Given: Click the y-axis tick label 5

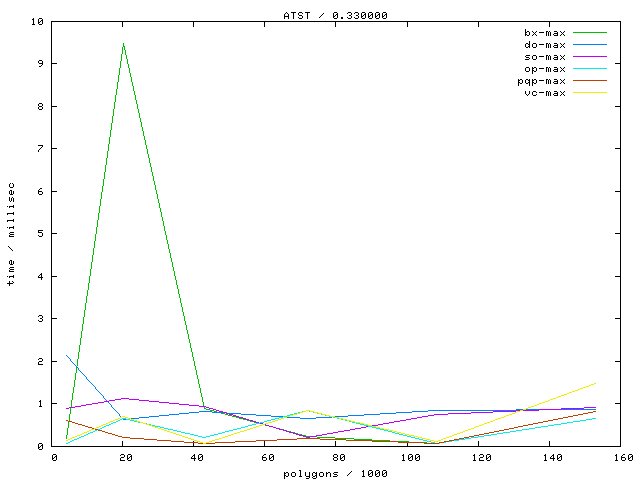Looking at the screenshot, I should 40,234.
